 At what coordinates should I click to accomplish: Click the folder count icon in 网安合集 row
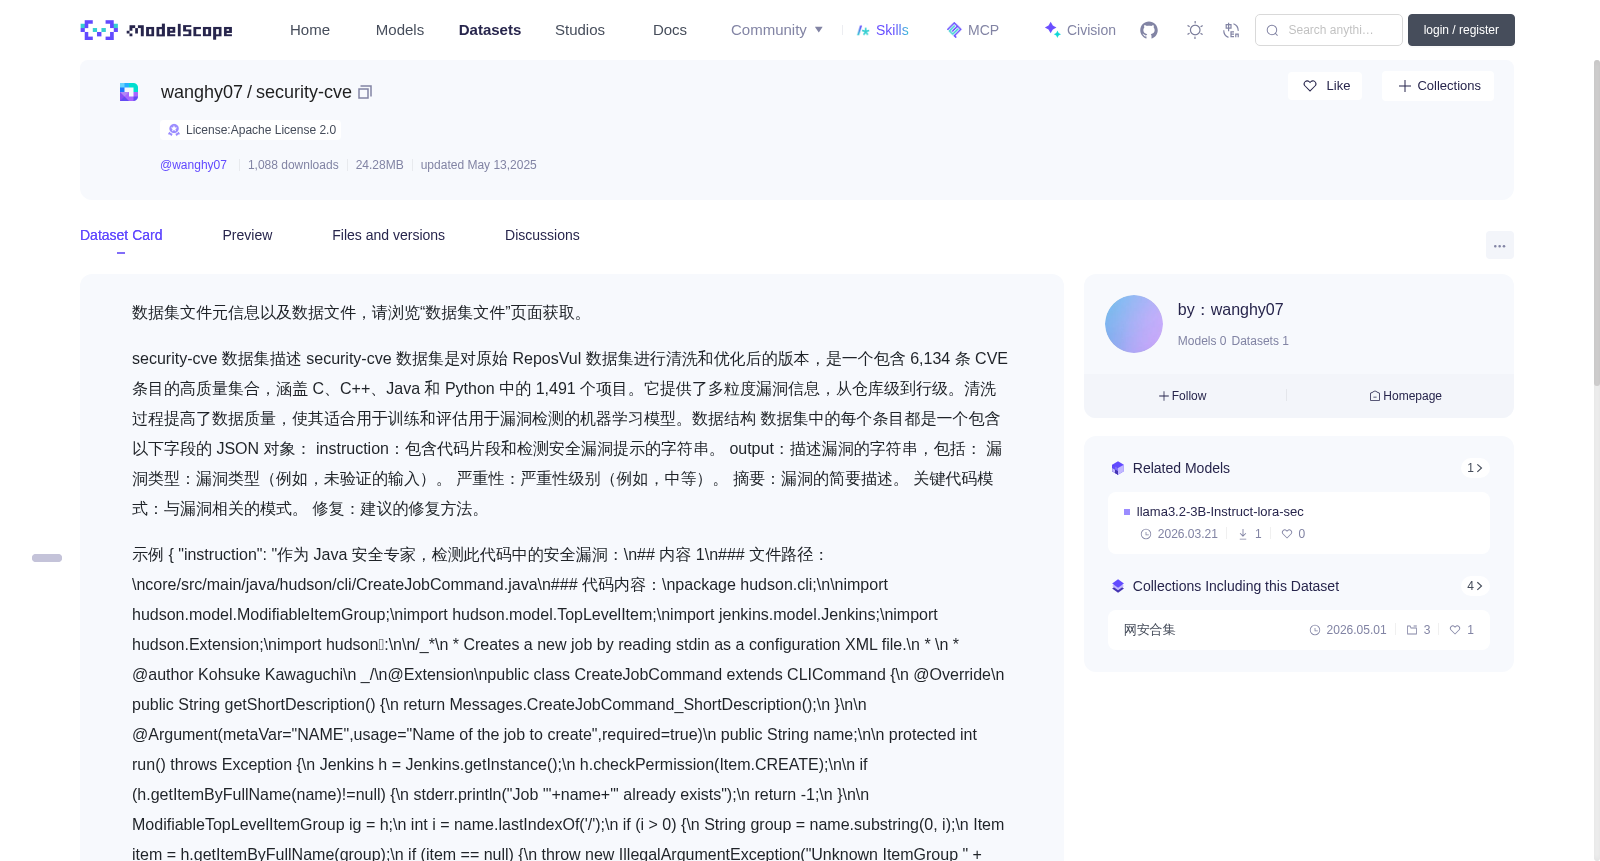tap(1412, 630)
